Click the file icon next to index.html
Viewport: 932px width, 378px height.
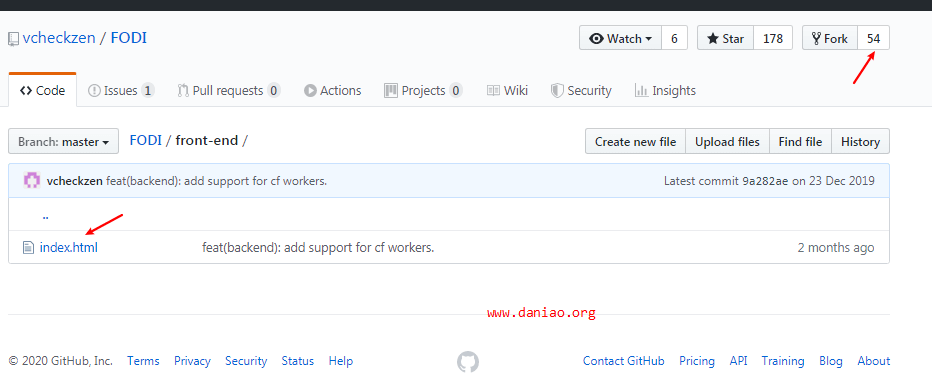click(x=28, y=247)
